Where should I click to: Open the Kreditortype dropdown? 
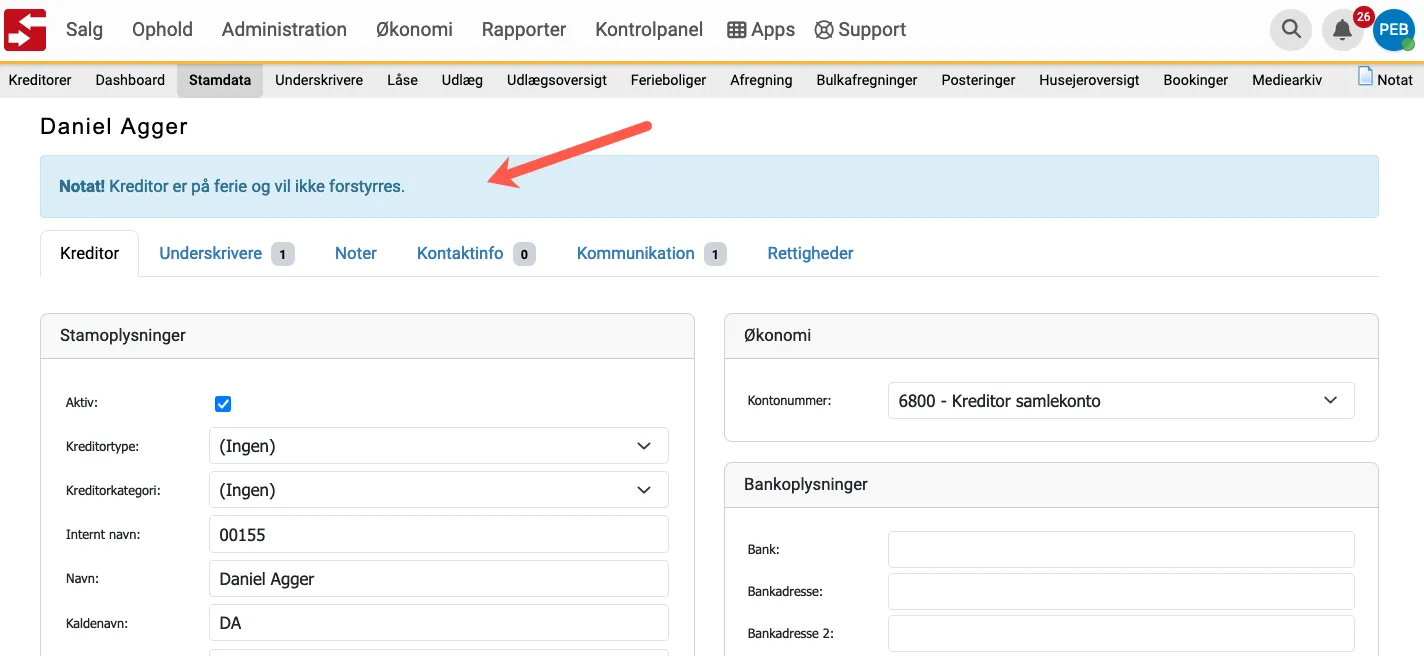point(438,445)
